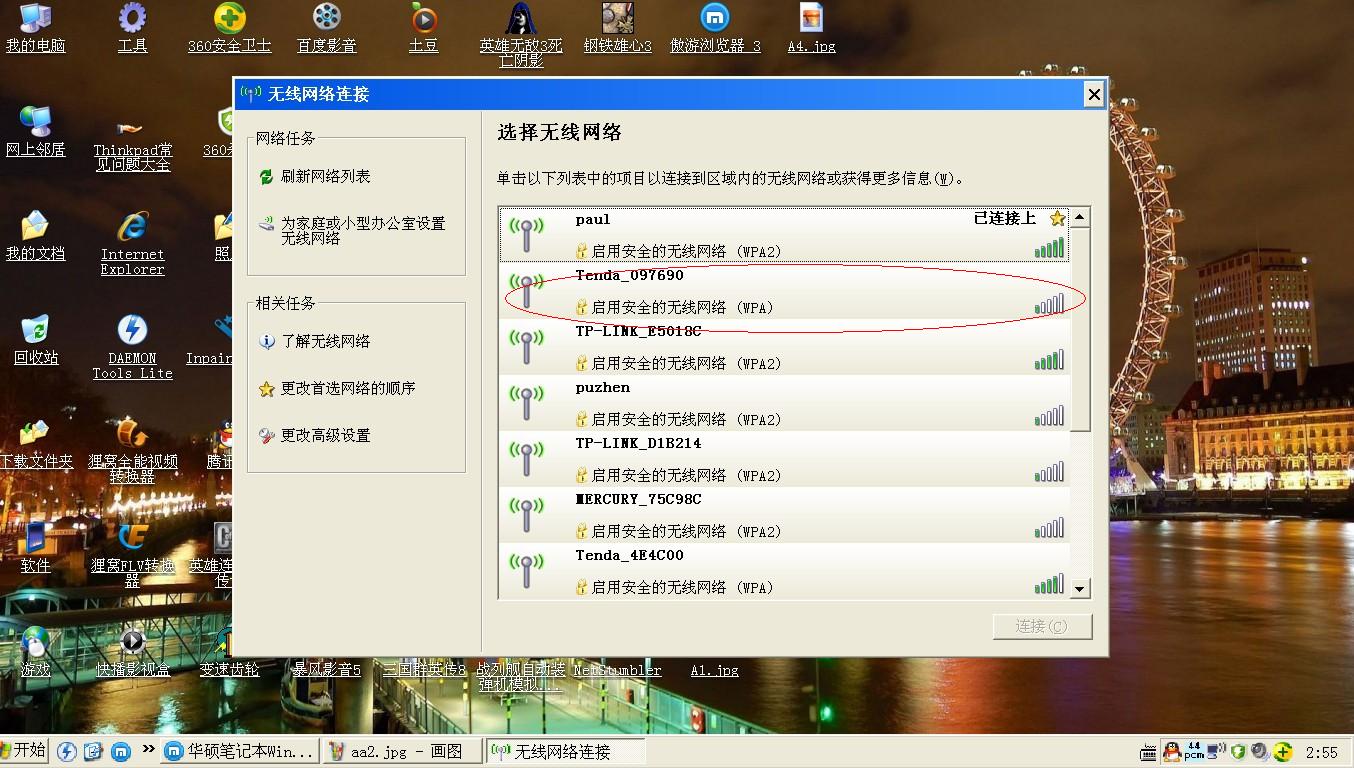Image resolution: width=1354 pixels, height=768 pixels.
Task: Click wireless network computer tray icon
Action: tap(1216, 751)
